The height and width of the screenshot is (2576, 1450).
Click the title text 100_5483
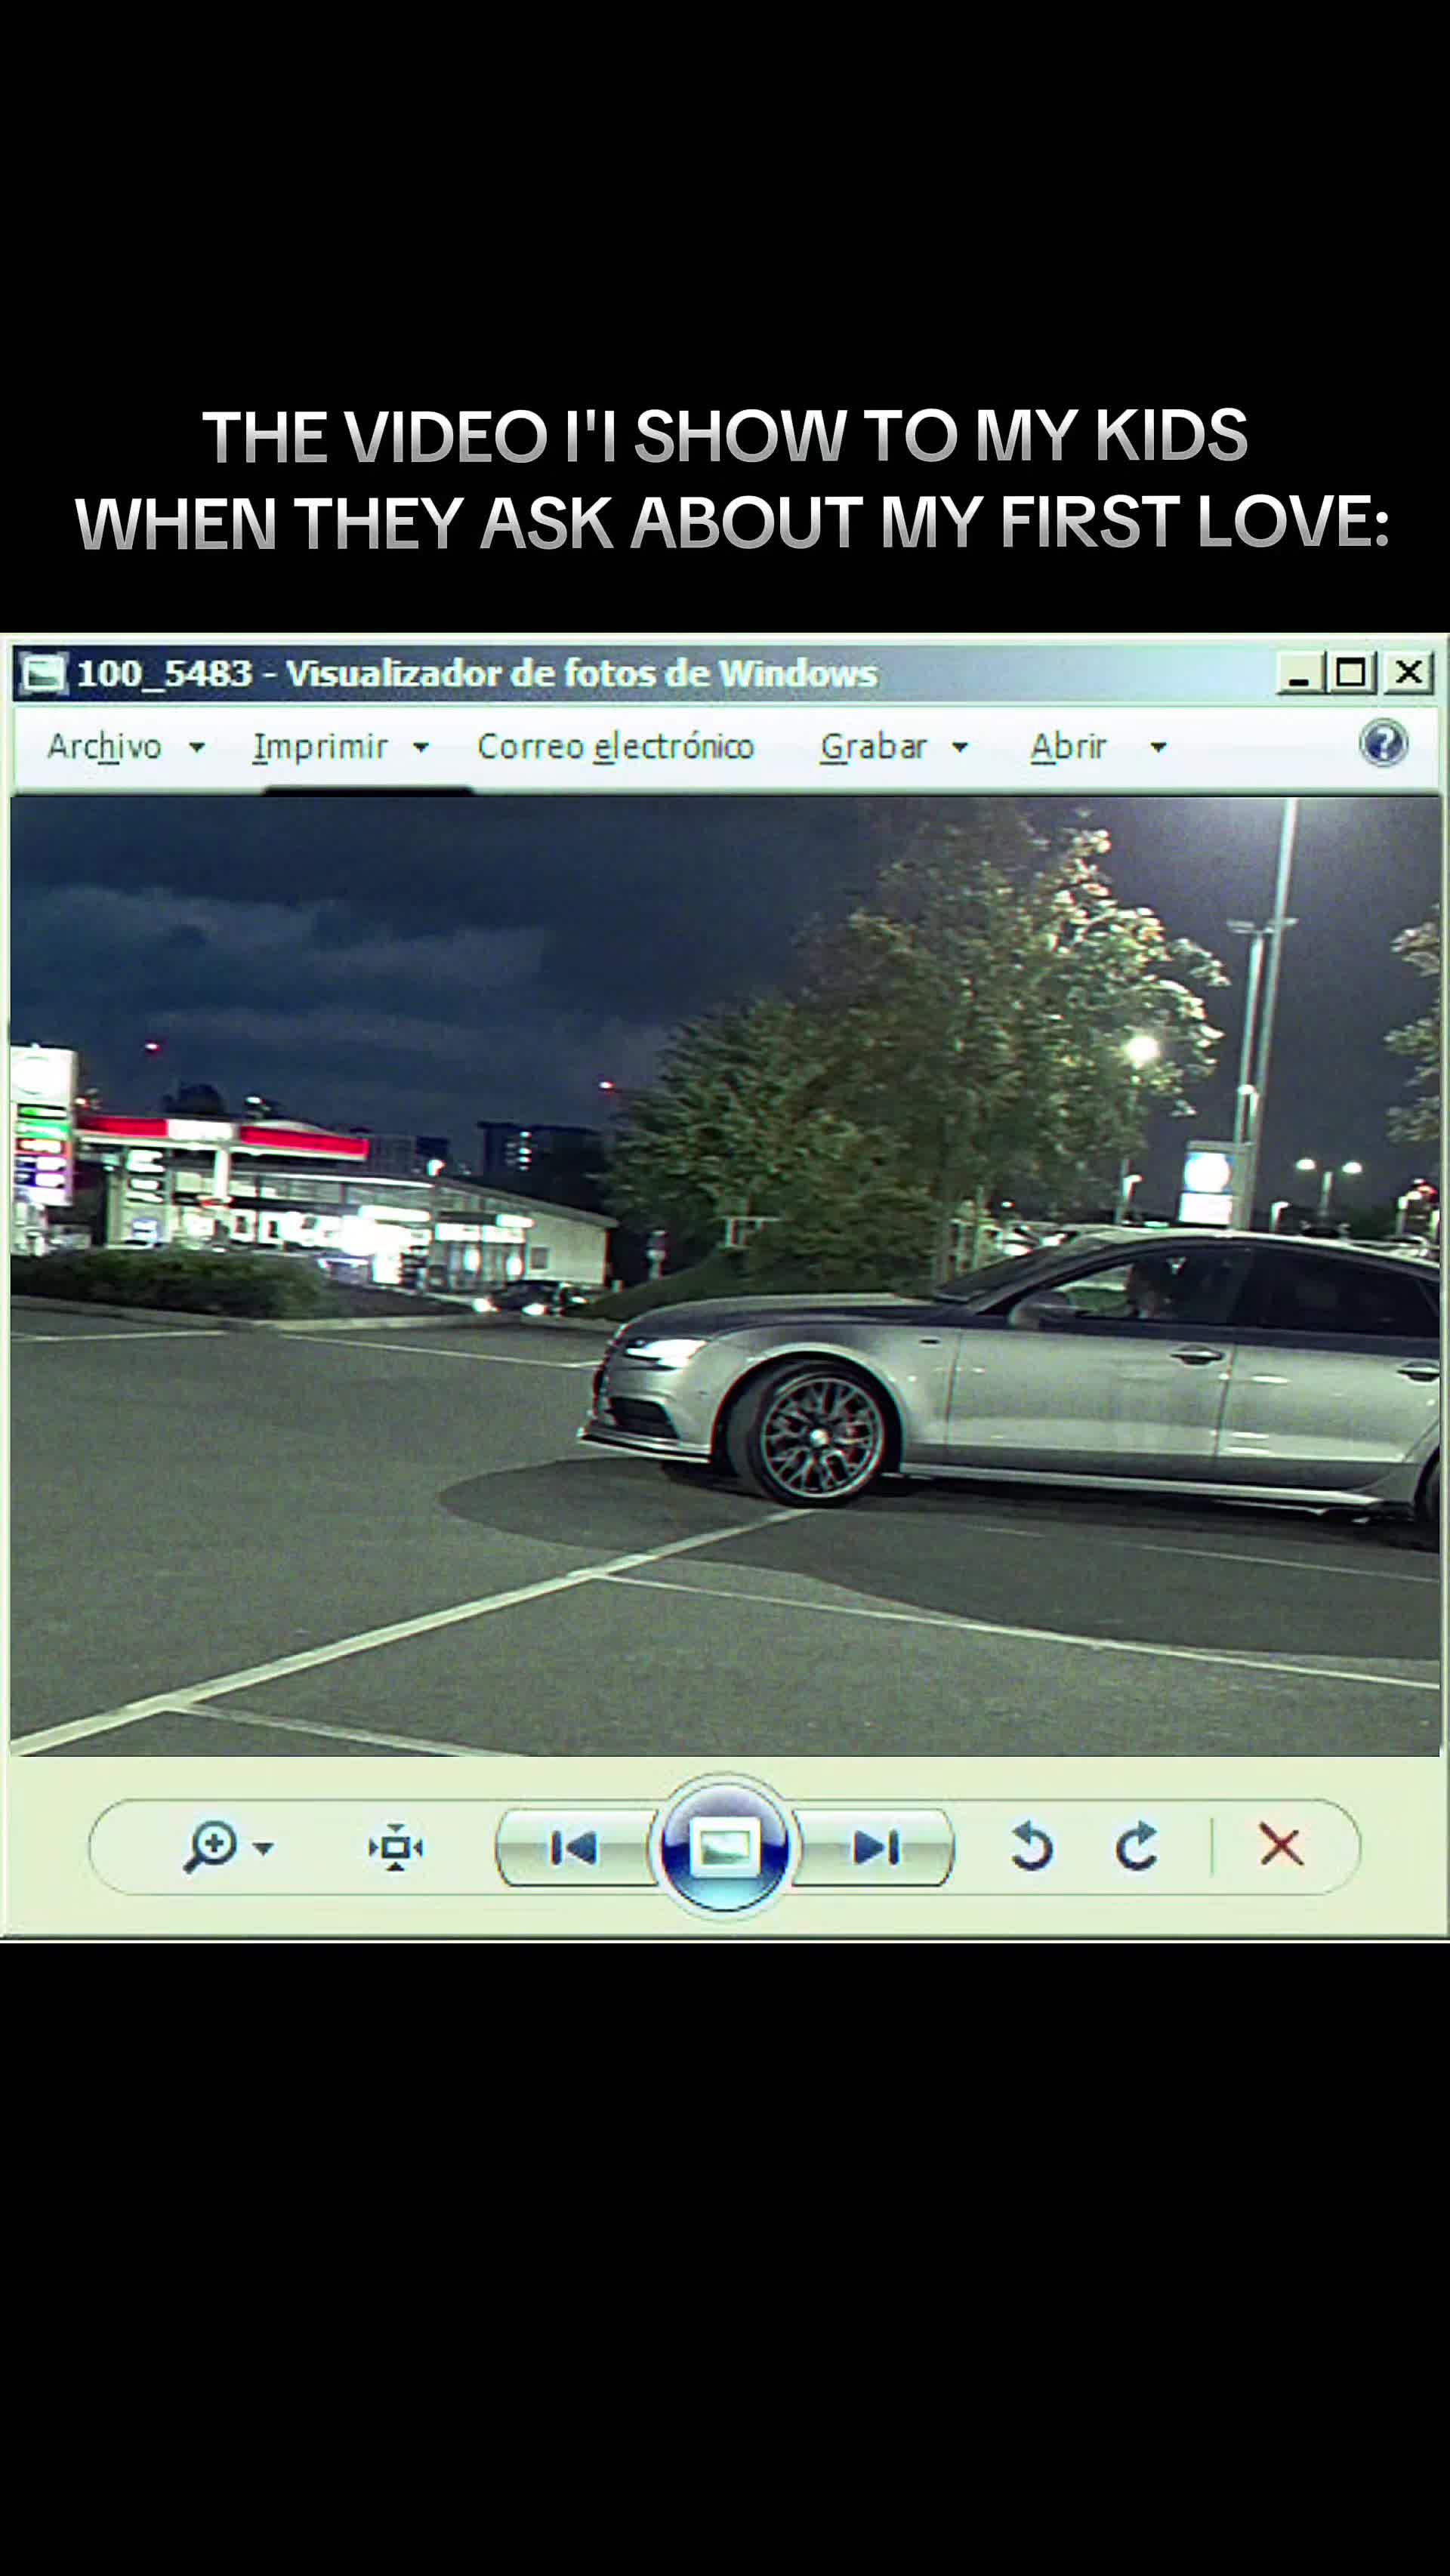click(164, 674)
